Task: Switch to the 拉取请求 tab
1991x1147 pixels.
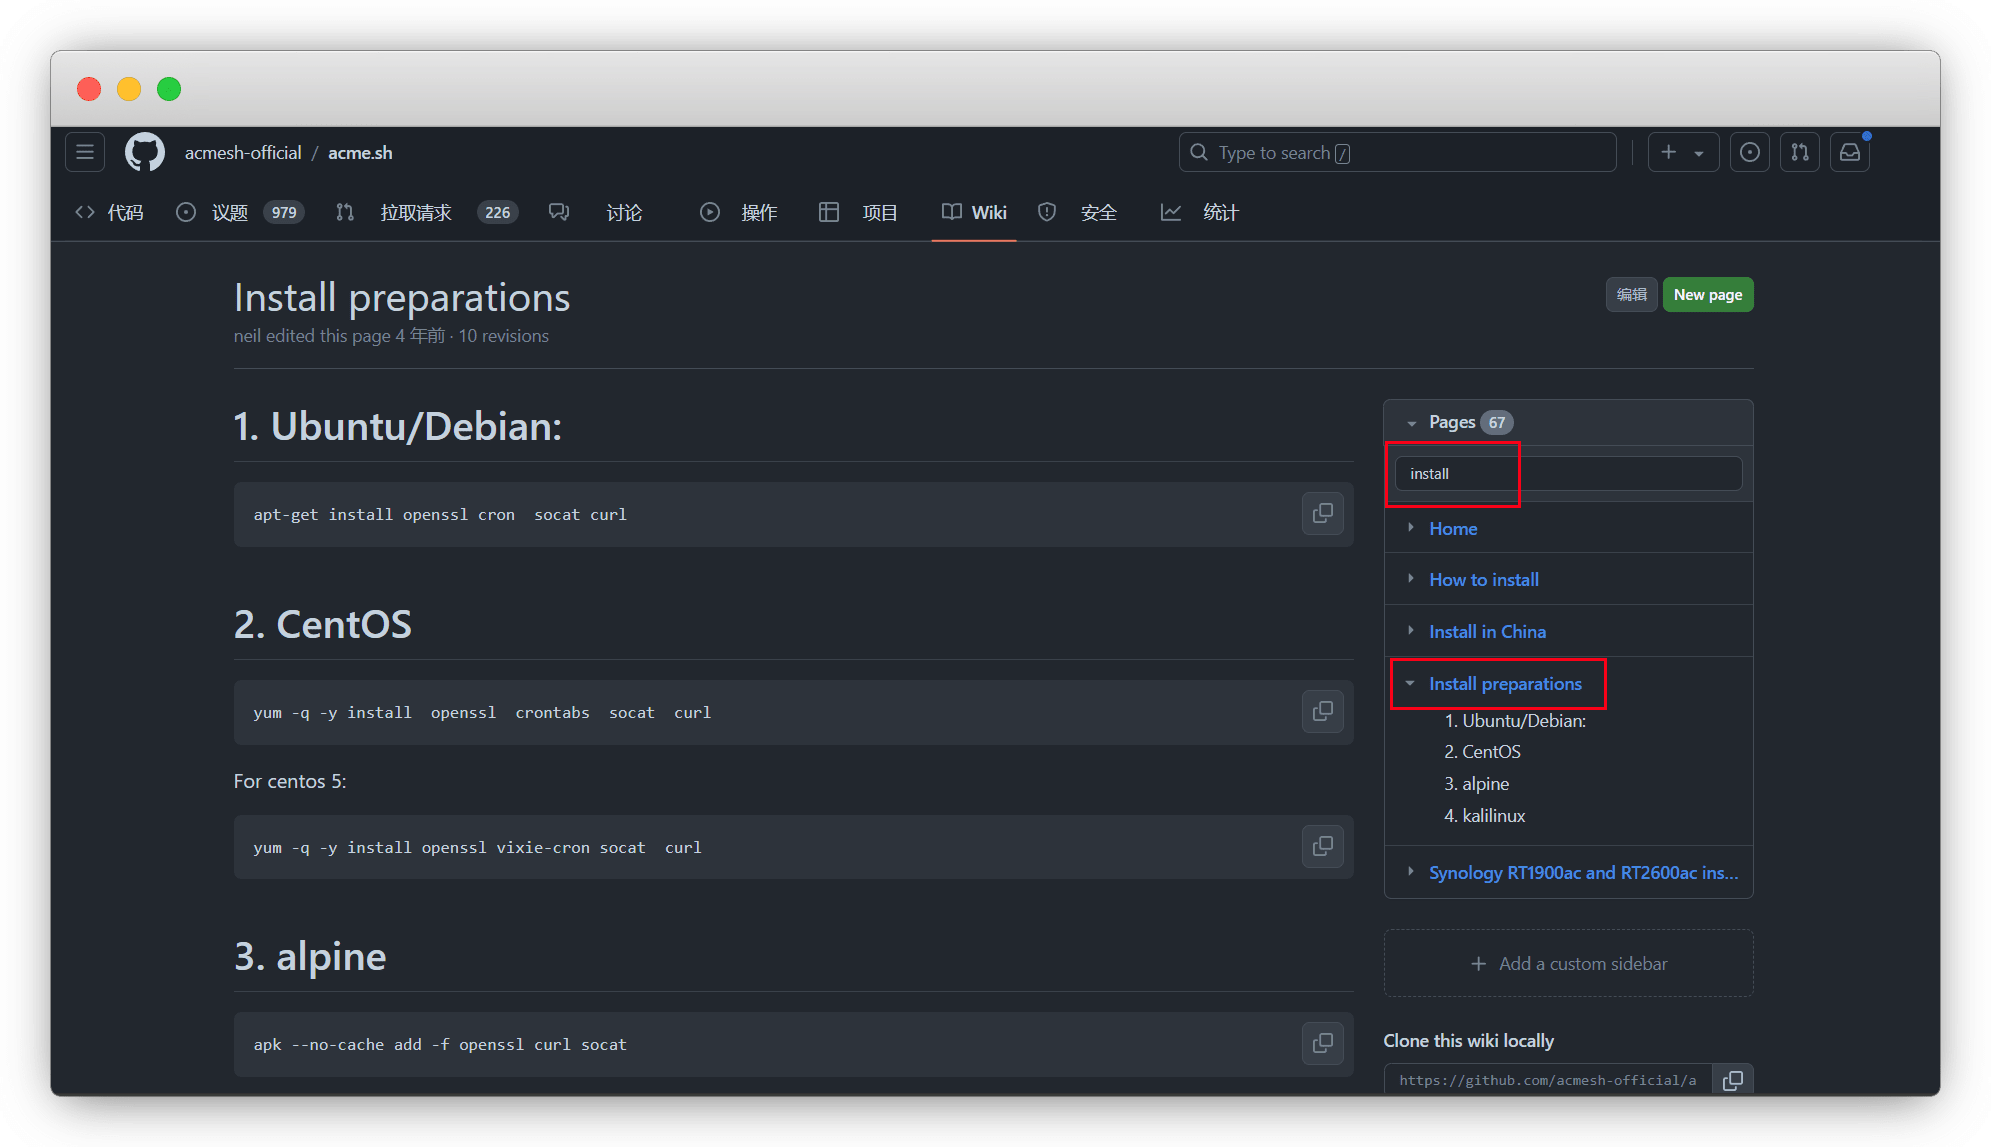Action: tap(416, 212)
